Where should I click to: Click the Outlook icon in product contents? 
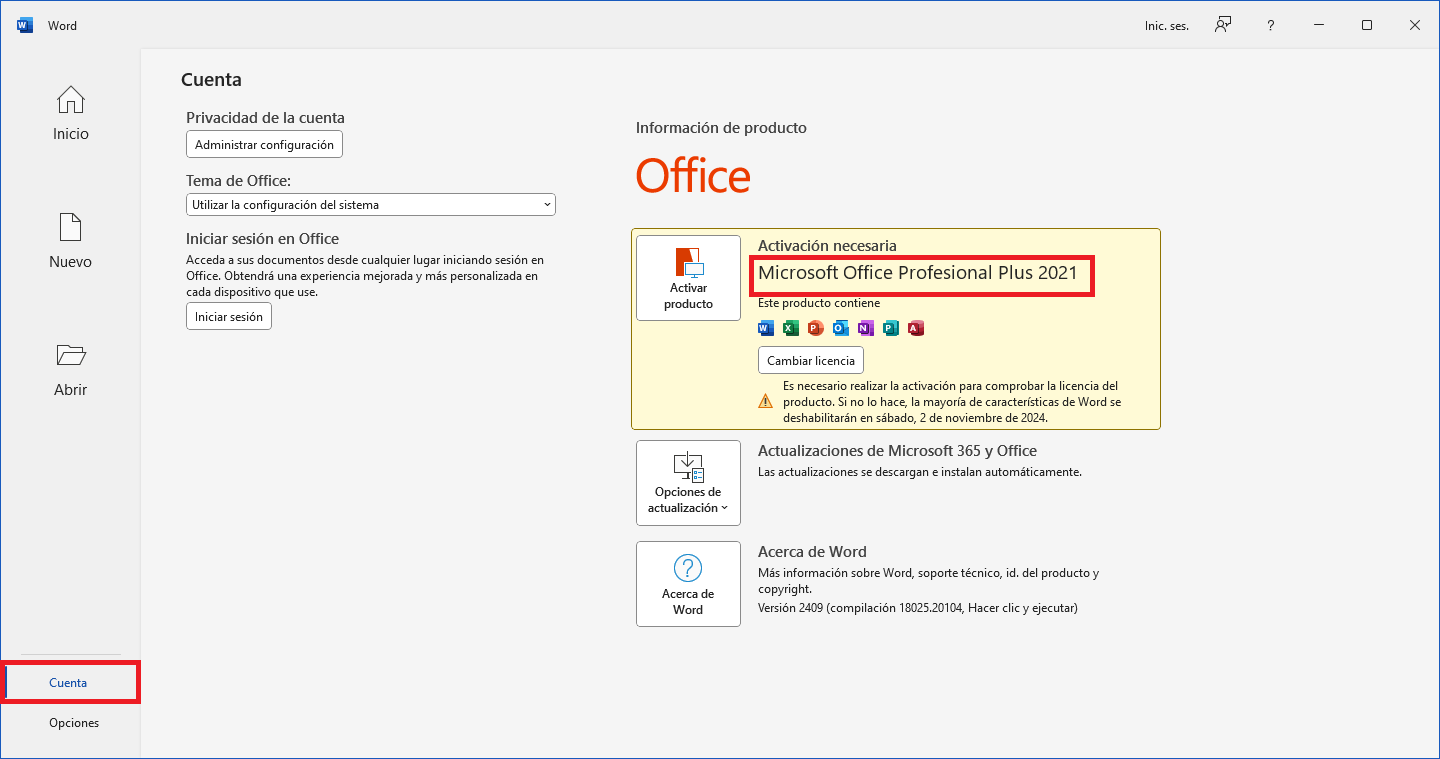click(841, 328)
